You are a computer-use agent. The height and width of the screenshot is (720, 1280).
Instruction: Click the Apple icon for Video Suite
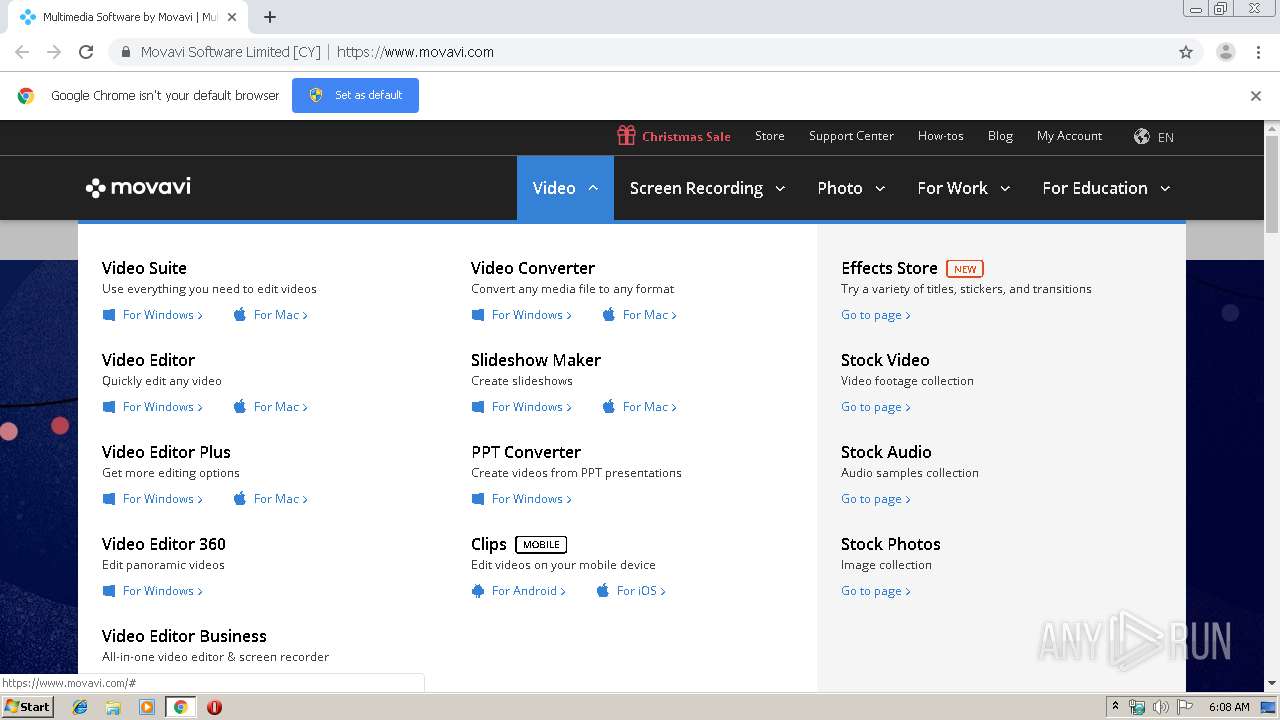tap(240, 315)
